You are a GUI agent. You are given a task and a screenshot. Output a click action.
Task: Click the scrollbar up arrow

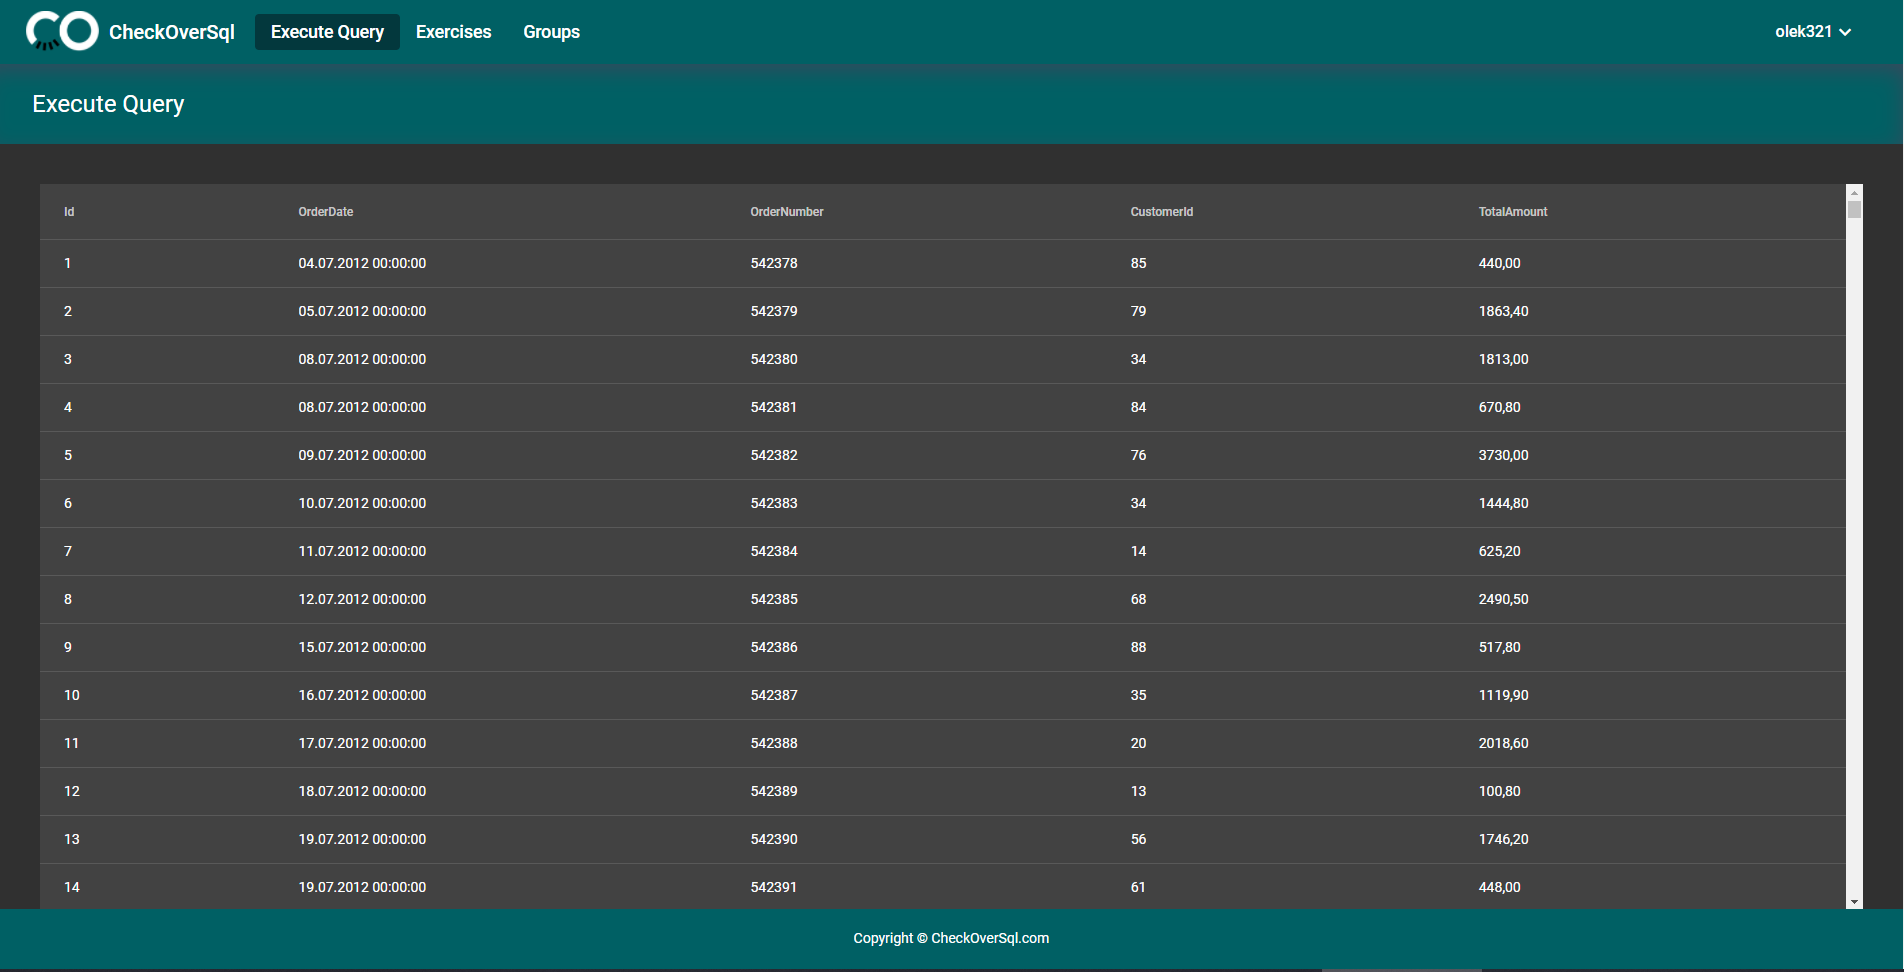coord(1854,192)
